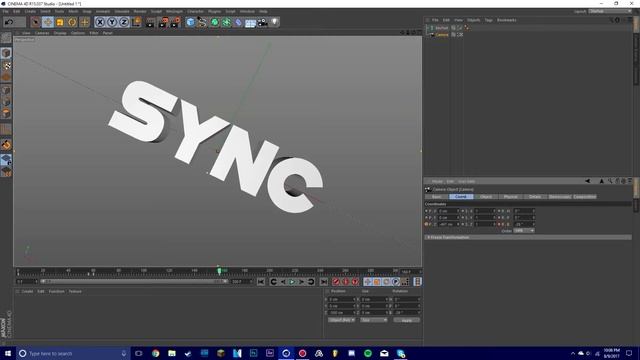The image size is (640, 360).
Task: Click the Record Active Objects button
Action: (x=336, y=282)
